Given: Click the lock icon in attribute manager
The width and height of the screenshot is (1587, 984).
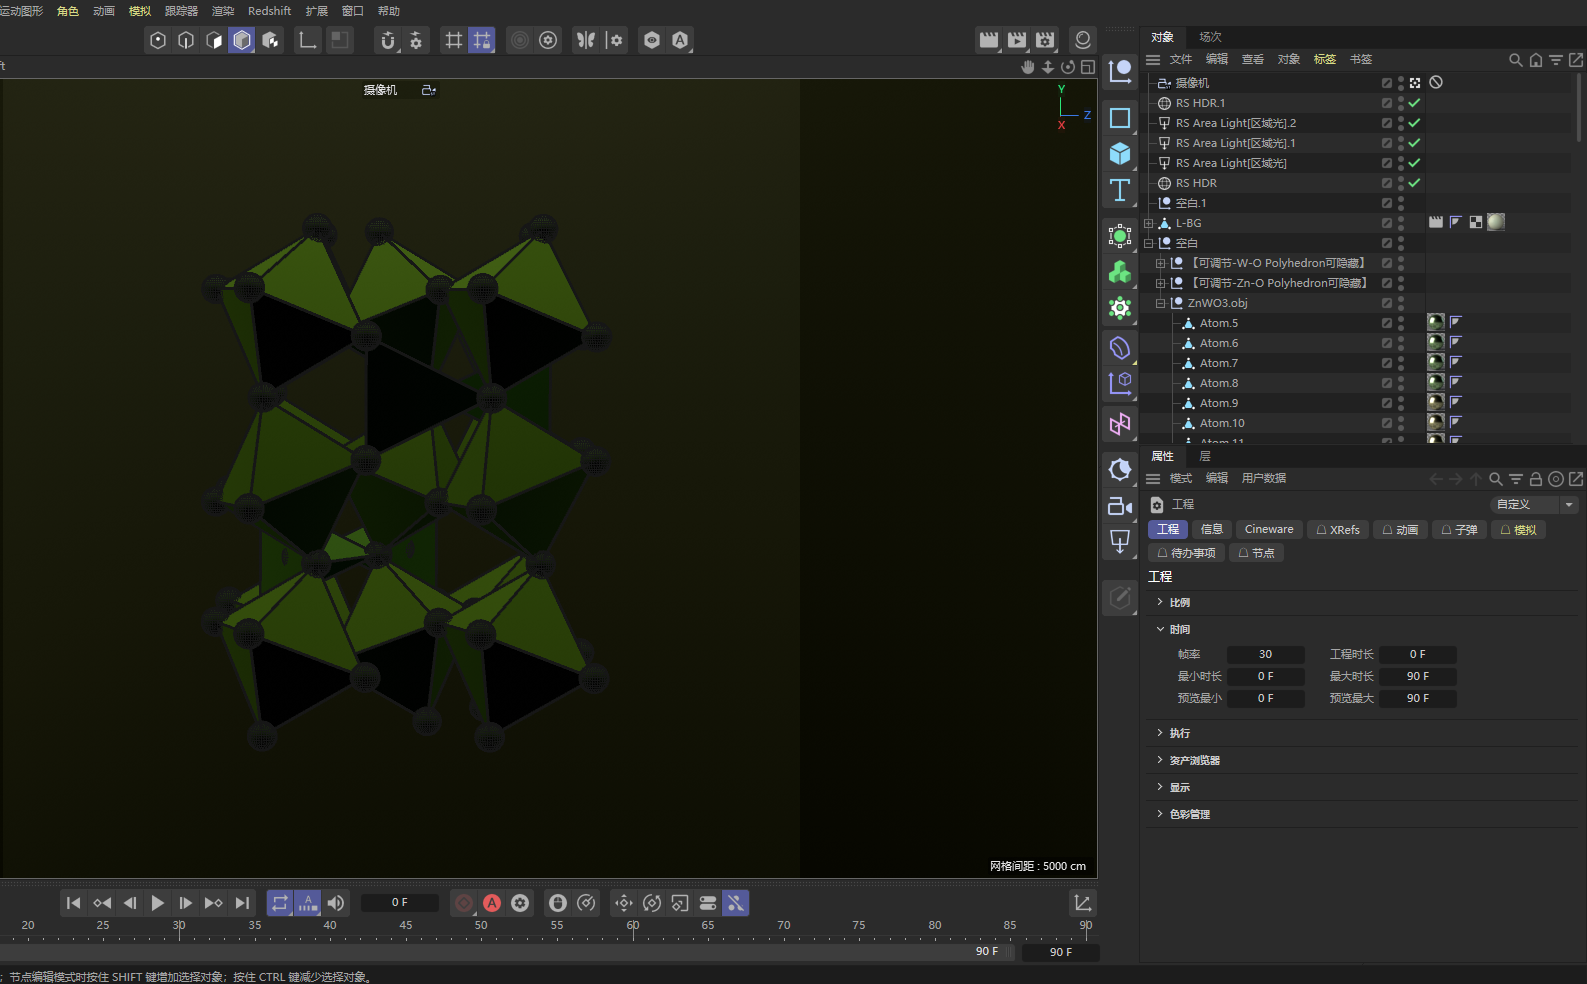Looking at the screenshot, I should [1536, 479].
